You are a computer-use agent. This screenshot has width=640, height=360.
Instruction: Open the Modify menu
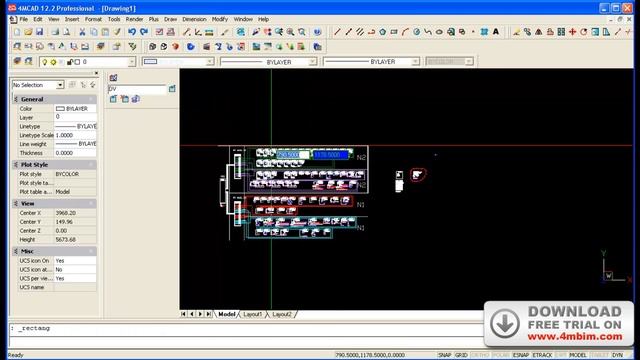click(x=220, y=19)
